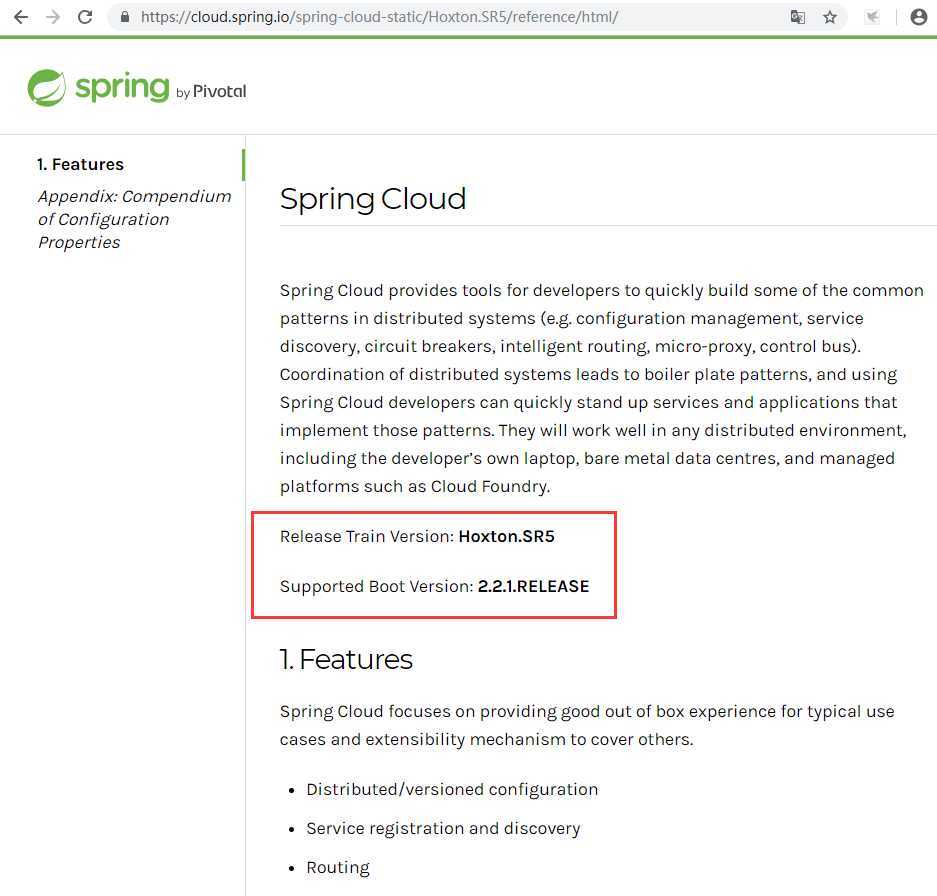
Task: Click the browser forward arrow
Action: [x=53, y=17]
